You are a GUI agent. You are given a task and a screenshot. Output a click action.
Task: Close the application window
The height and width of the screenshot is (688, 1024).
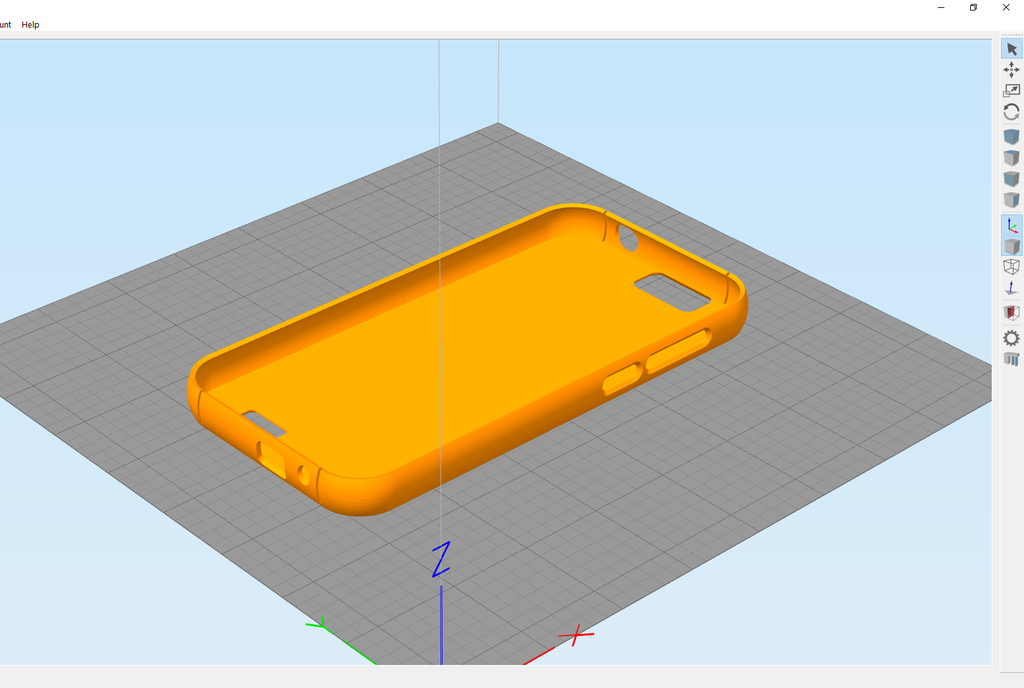[1006, 8]
